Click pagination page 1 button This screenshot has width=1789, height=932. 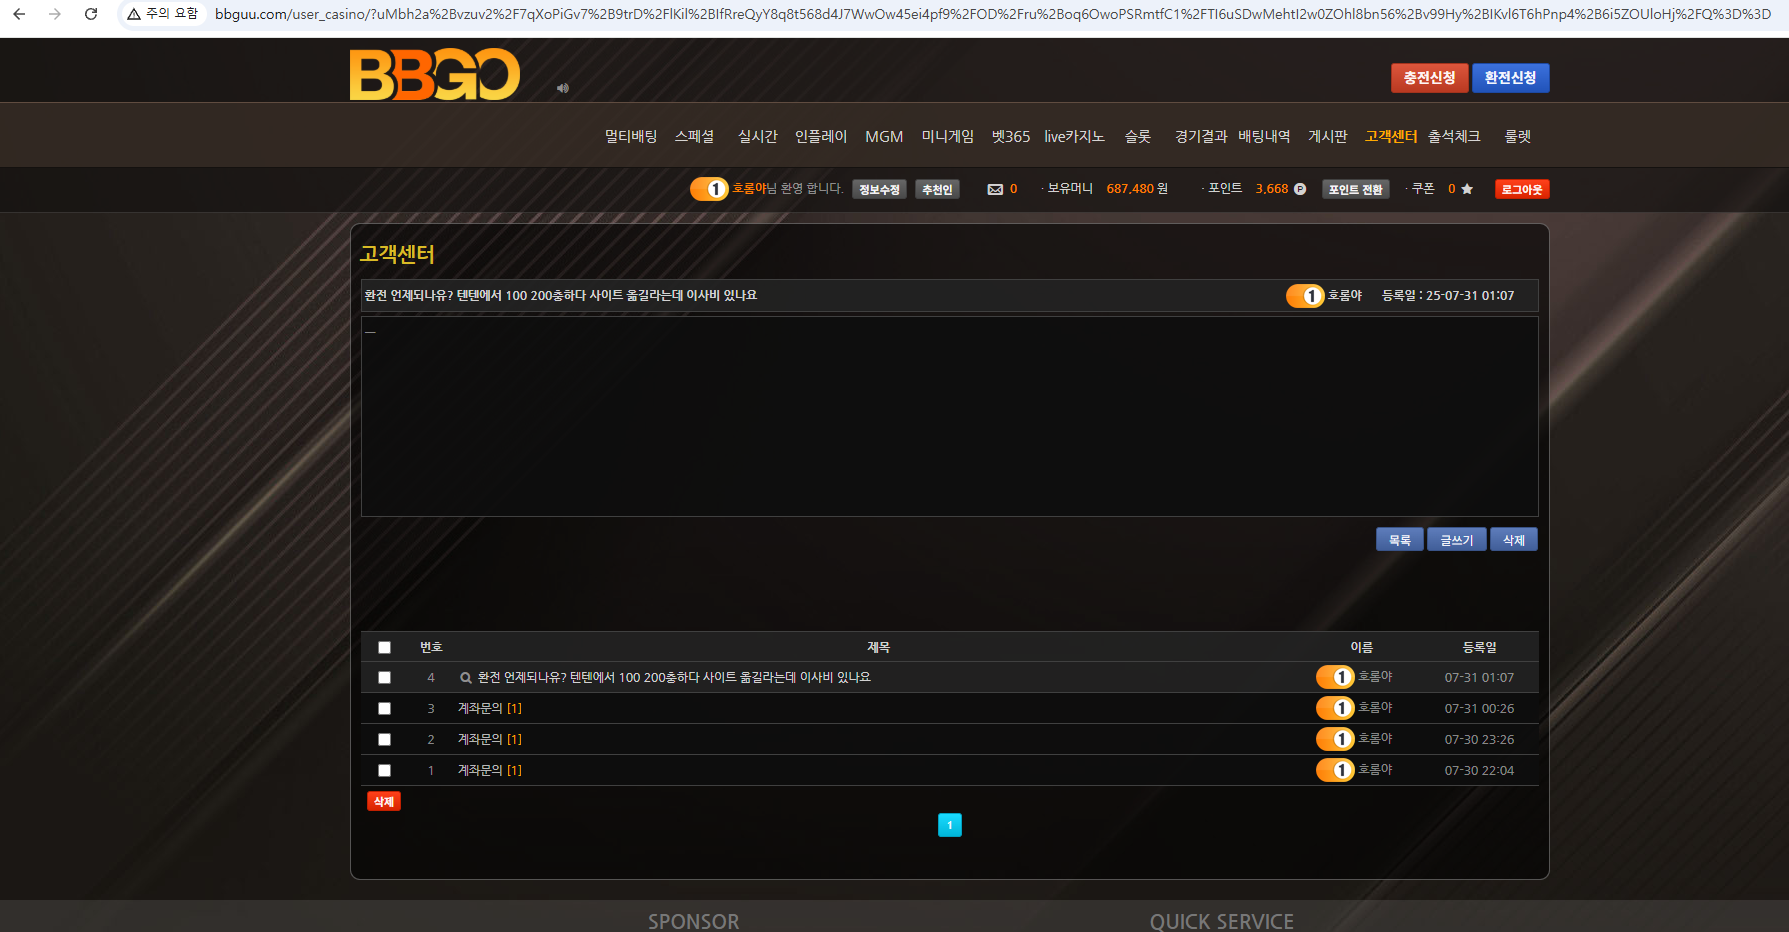pos(949,825)
